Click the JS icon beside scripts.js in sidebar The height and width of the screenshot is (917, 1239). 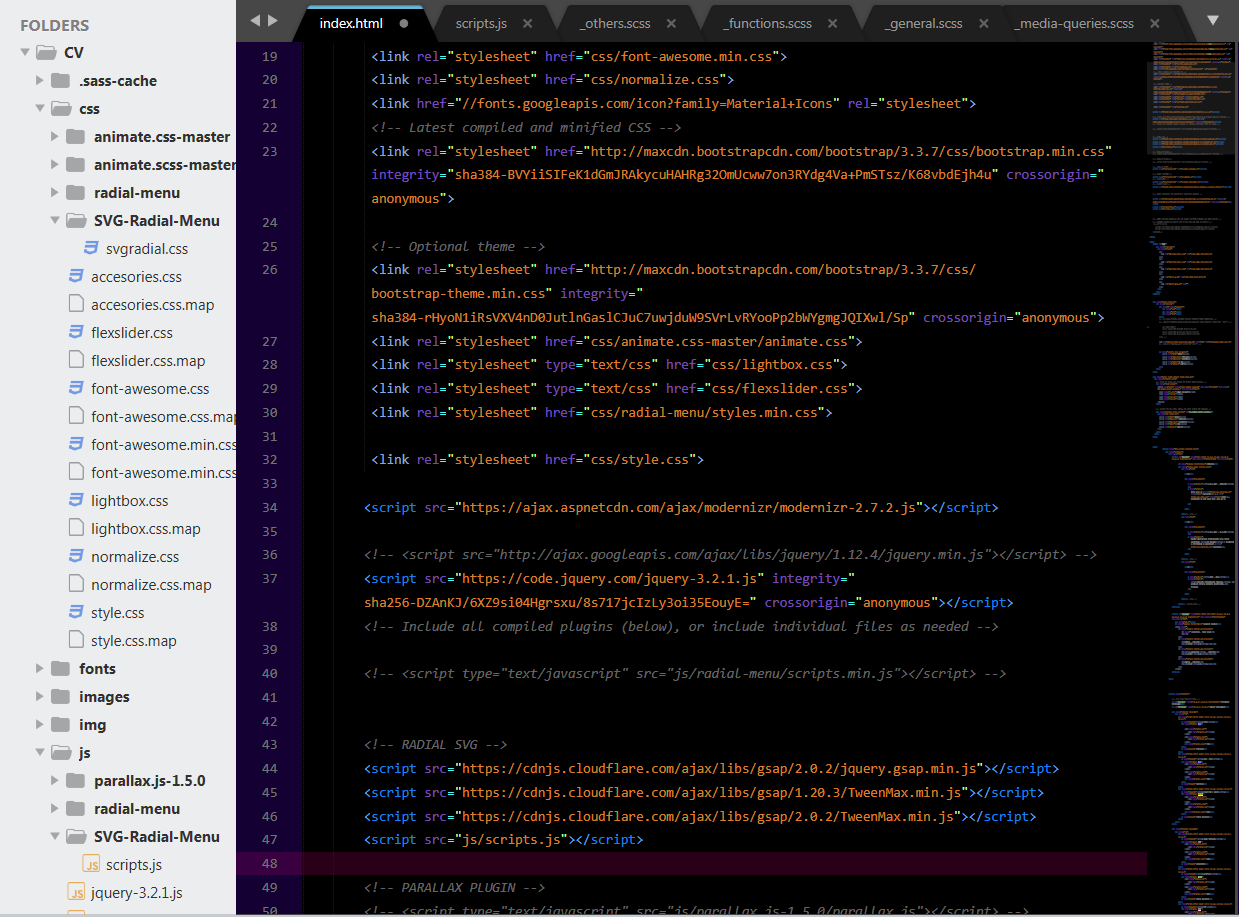90,864
